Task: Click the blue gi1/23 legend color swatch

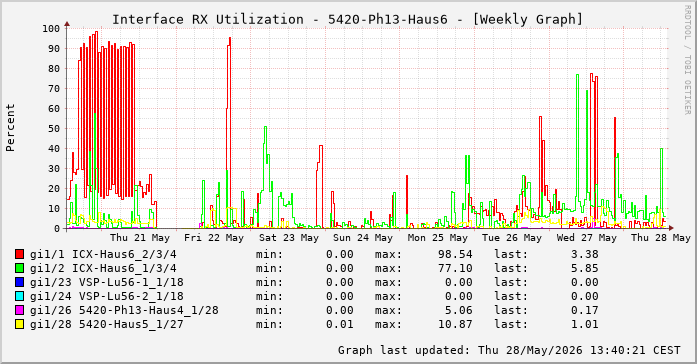Action: coord(19,282)
